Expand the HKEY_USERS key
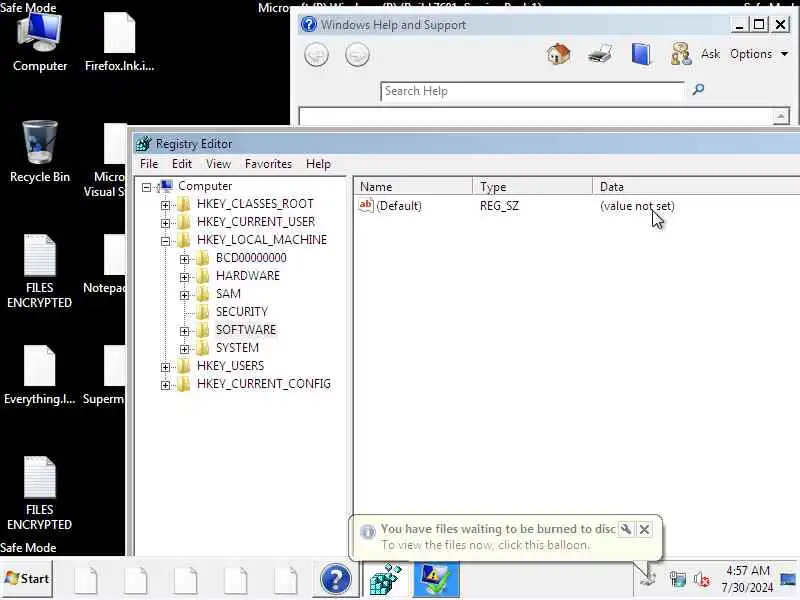Image resolution: width=800 pixels, height=600 pixels. [x=165, y=367]
